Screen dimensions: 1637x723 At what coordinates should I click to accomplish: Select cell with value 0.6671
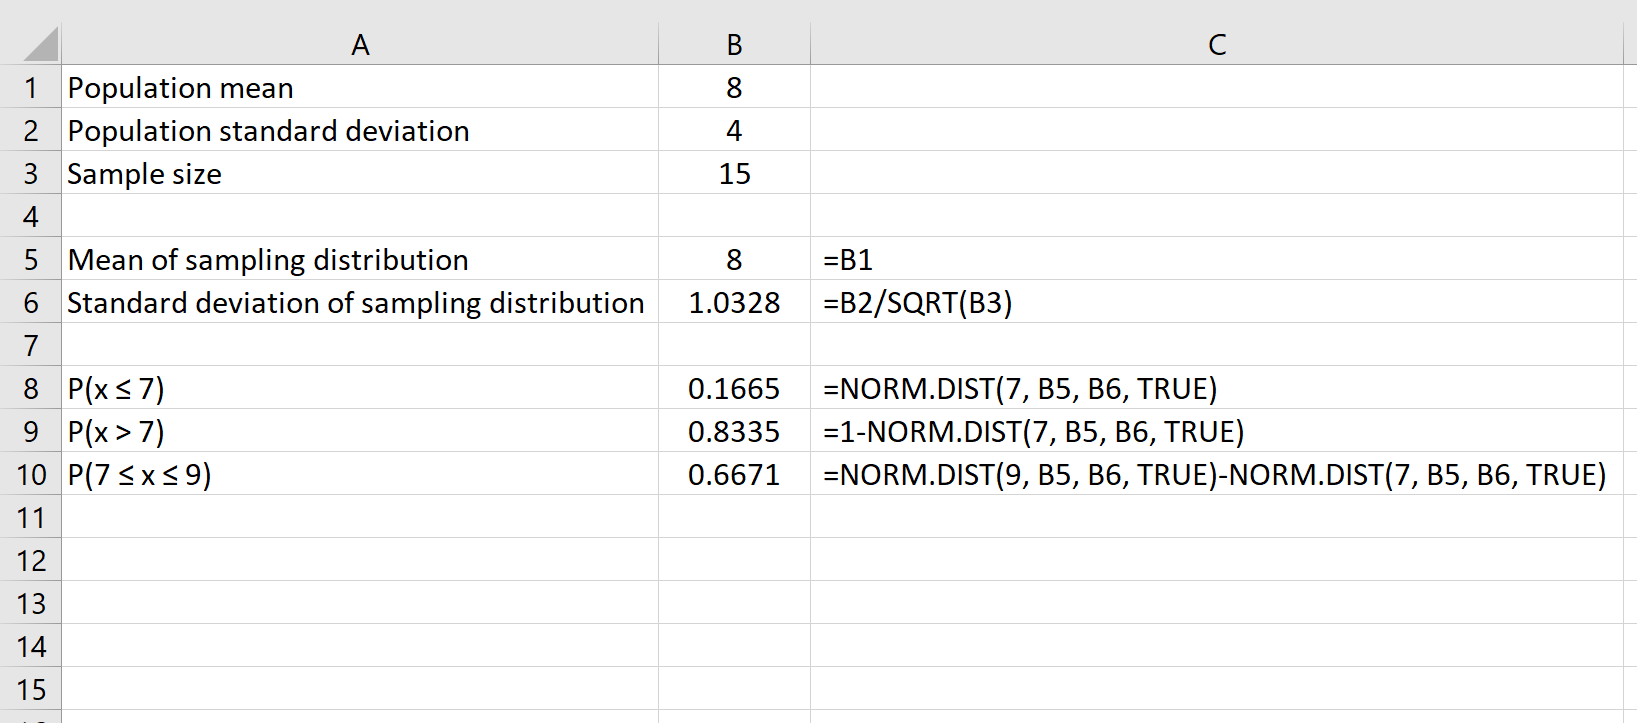[x=734, y=474]
